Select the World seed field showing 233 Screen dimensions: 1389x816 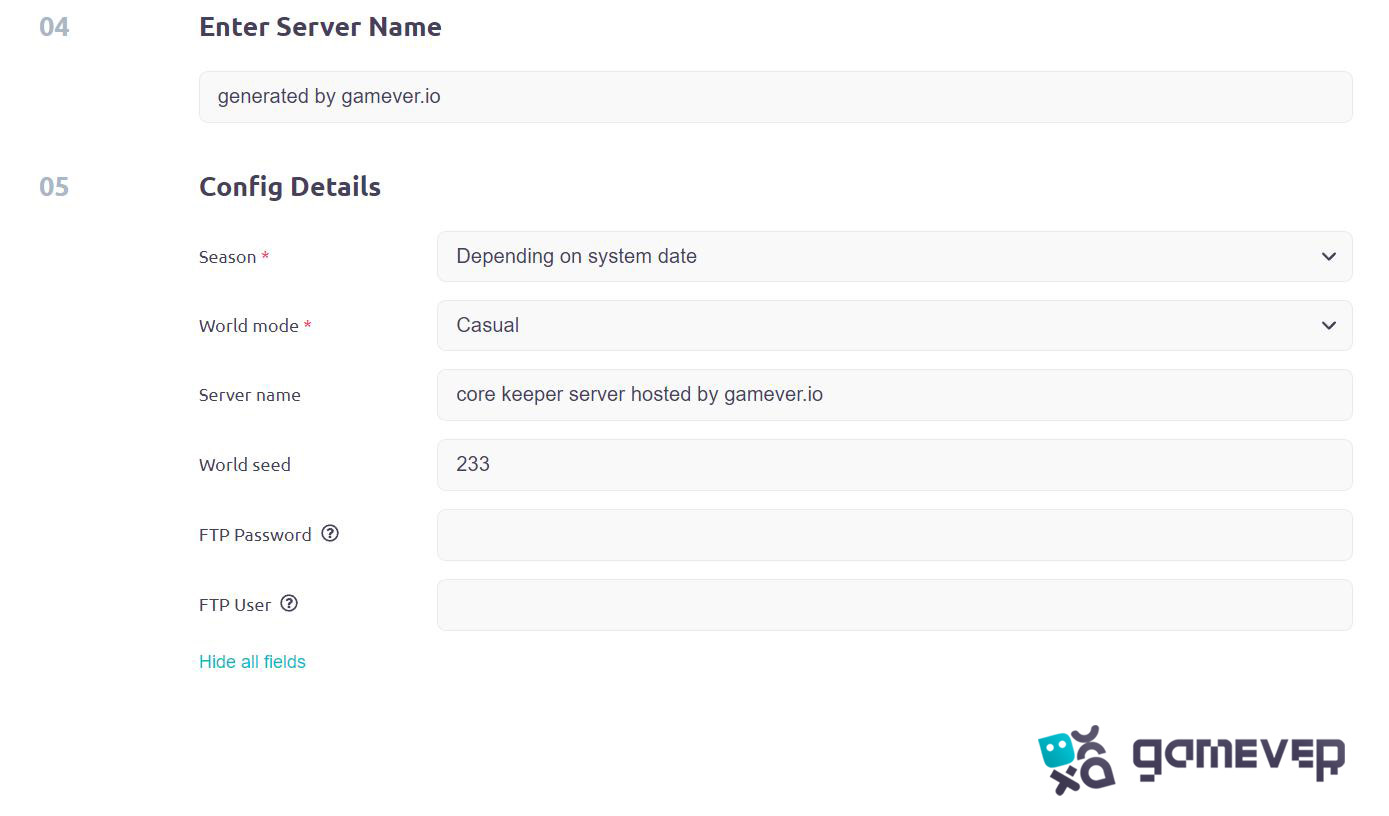pyautogui.click(x=894, y=465)
